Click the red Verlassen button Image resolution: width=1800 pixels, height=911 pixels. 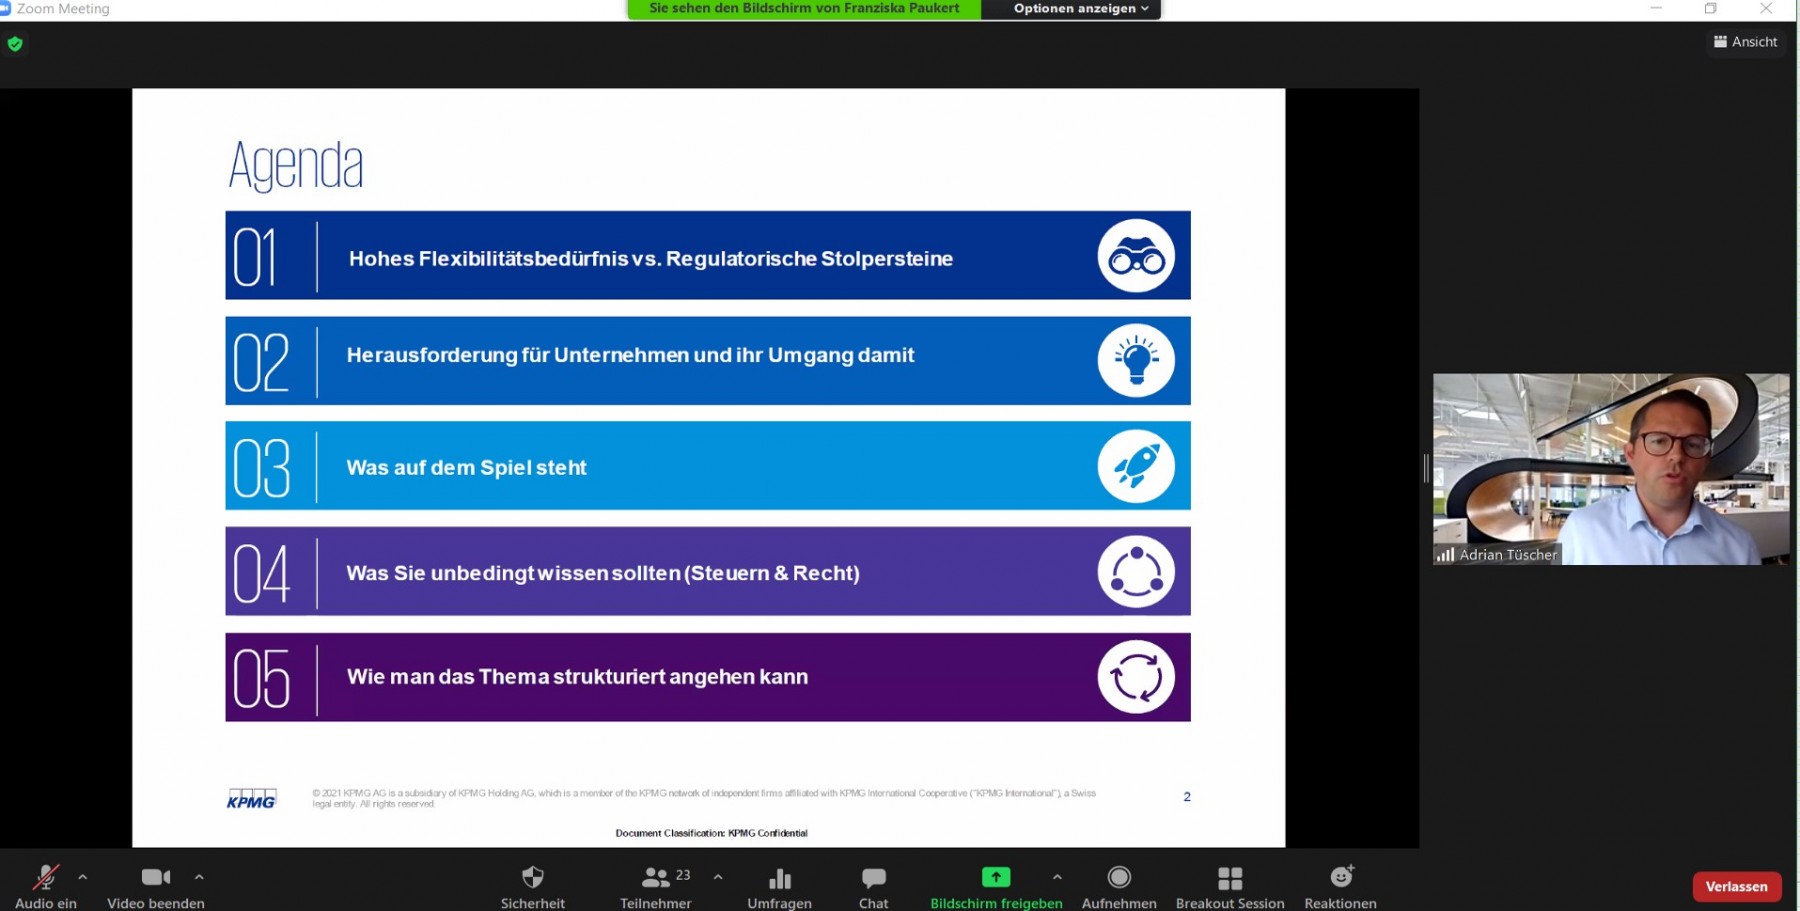point(1736,887)
